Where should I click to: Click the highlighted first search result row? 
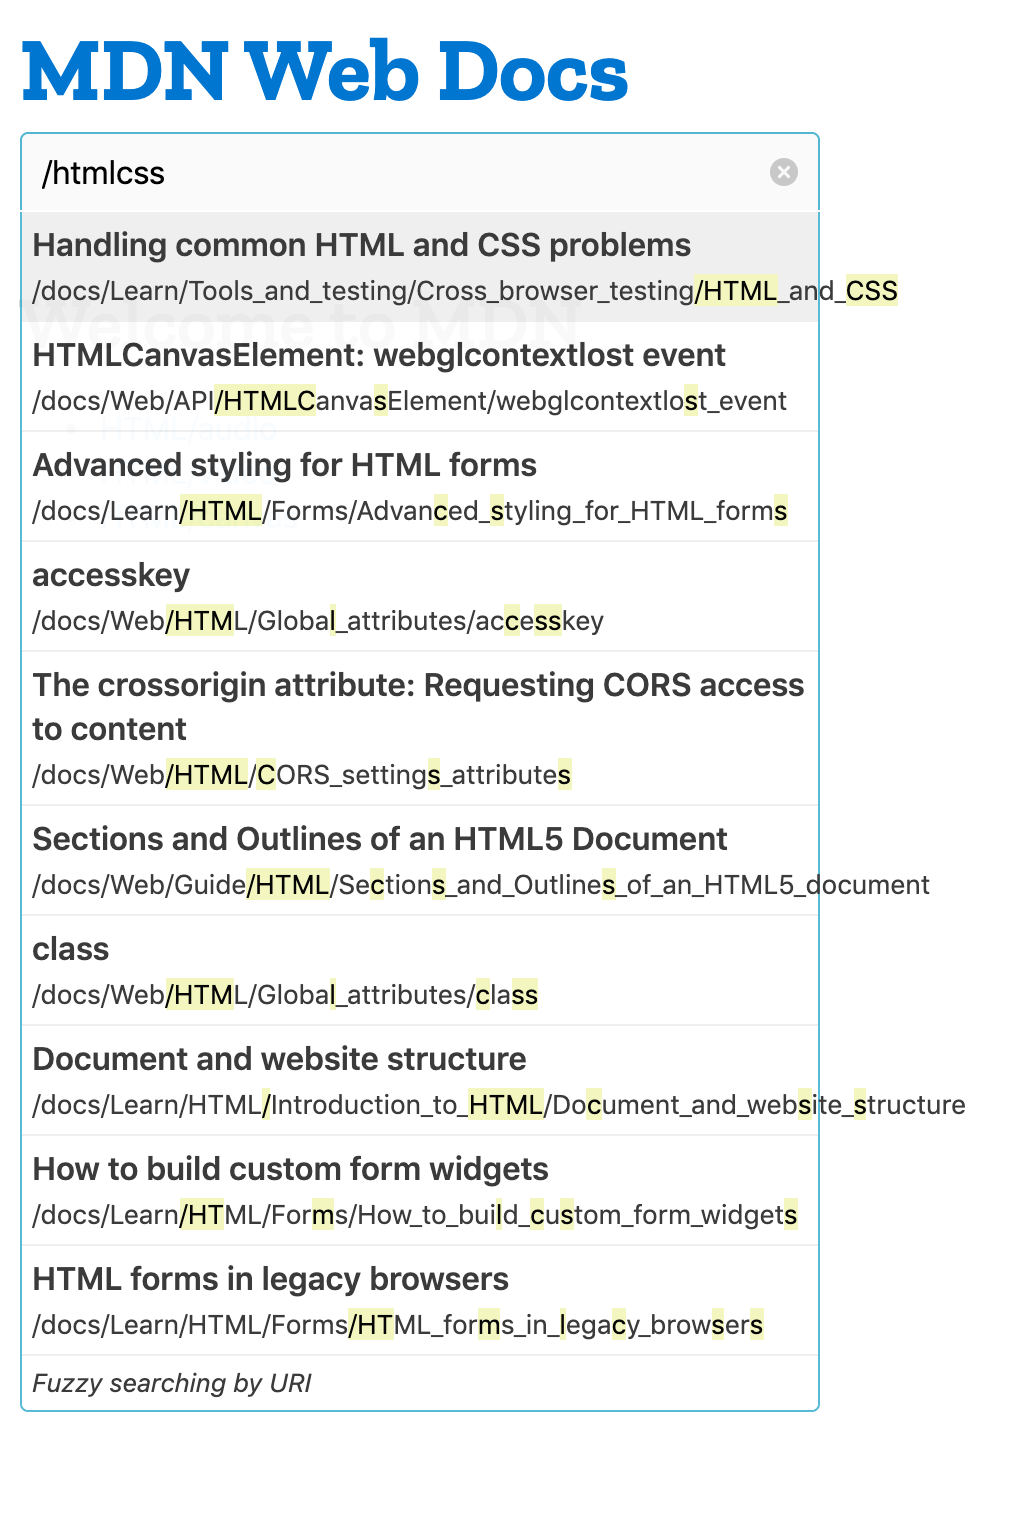point(420,265)
